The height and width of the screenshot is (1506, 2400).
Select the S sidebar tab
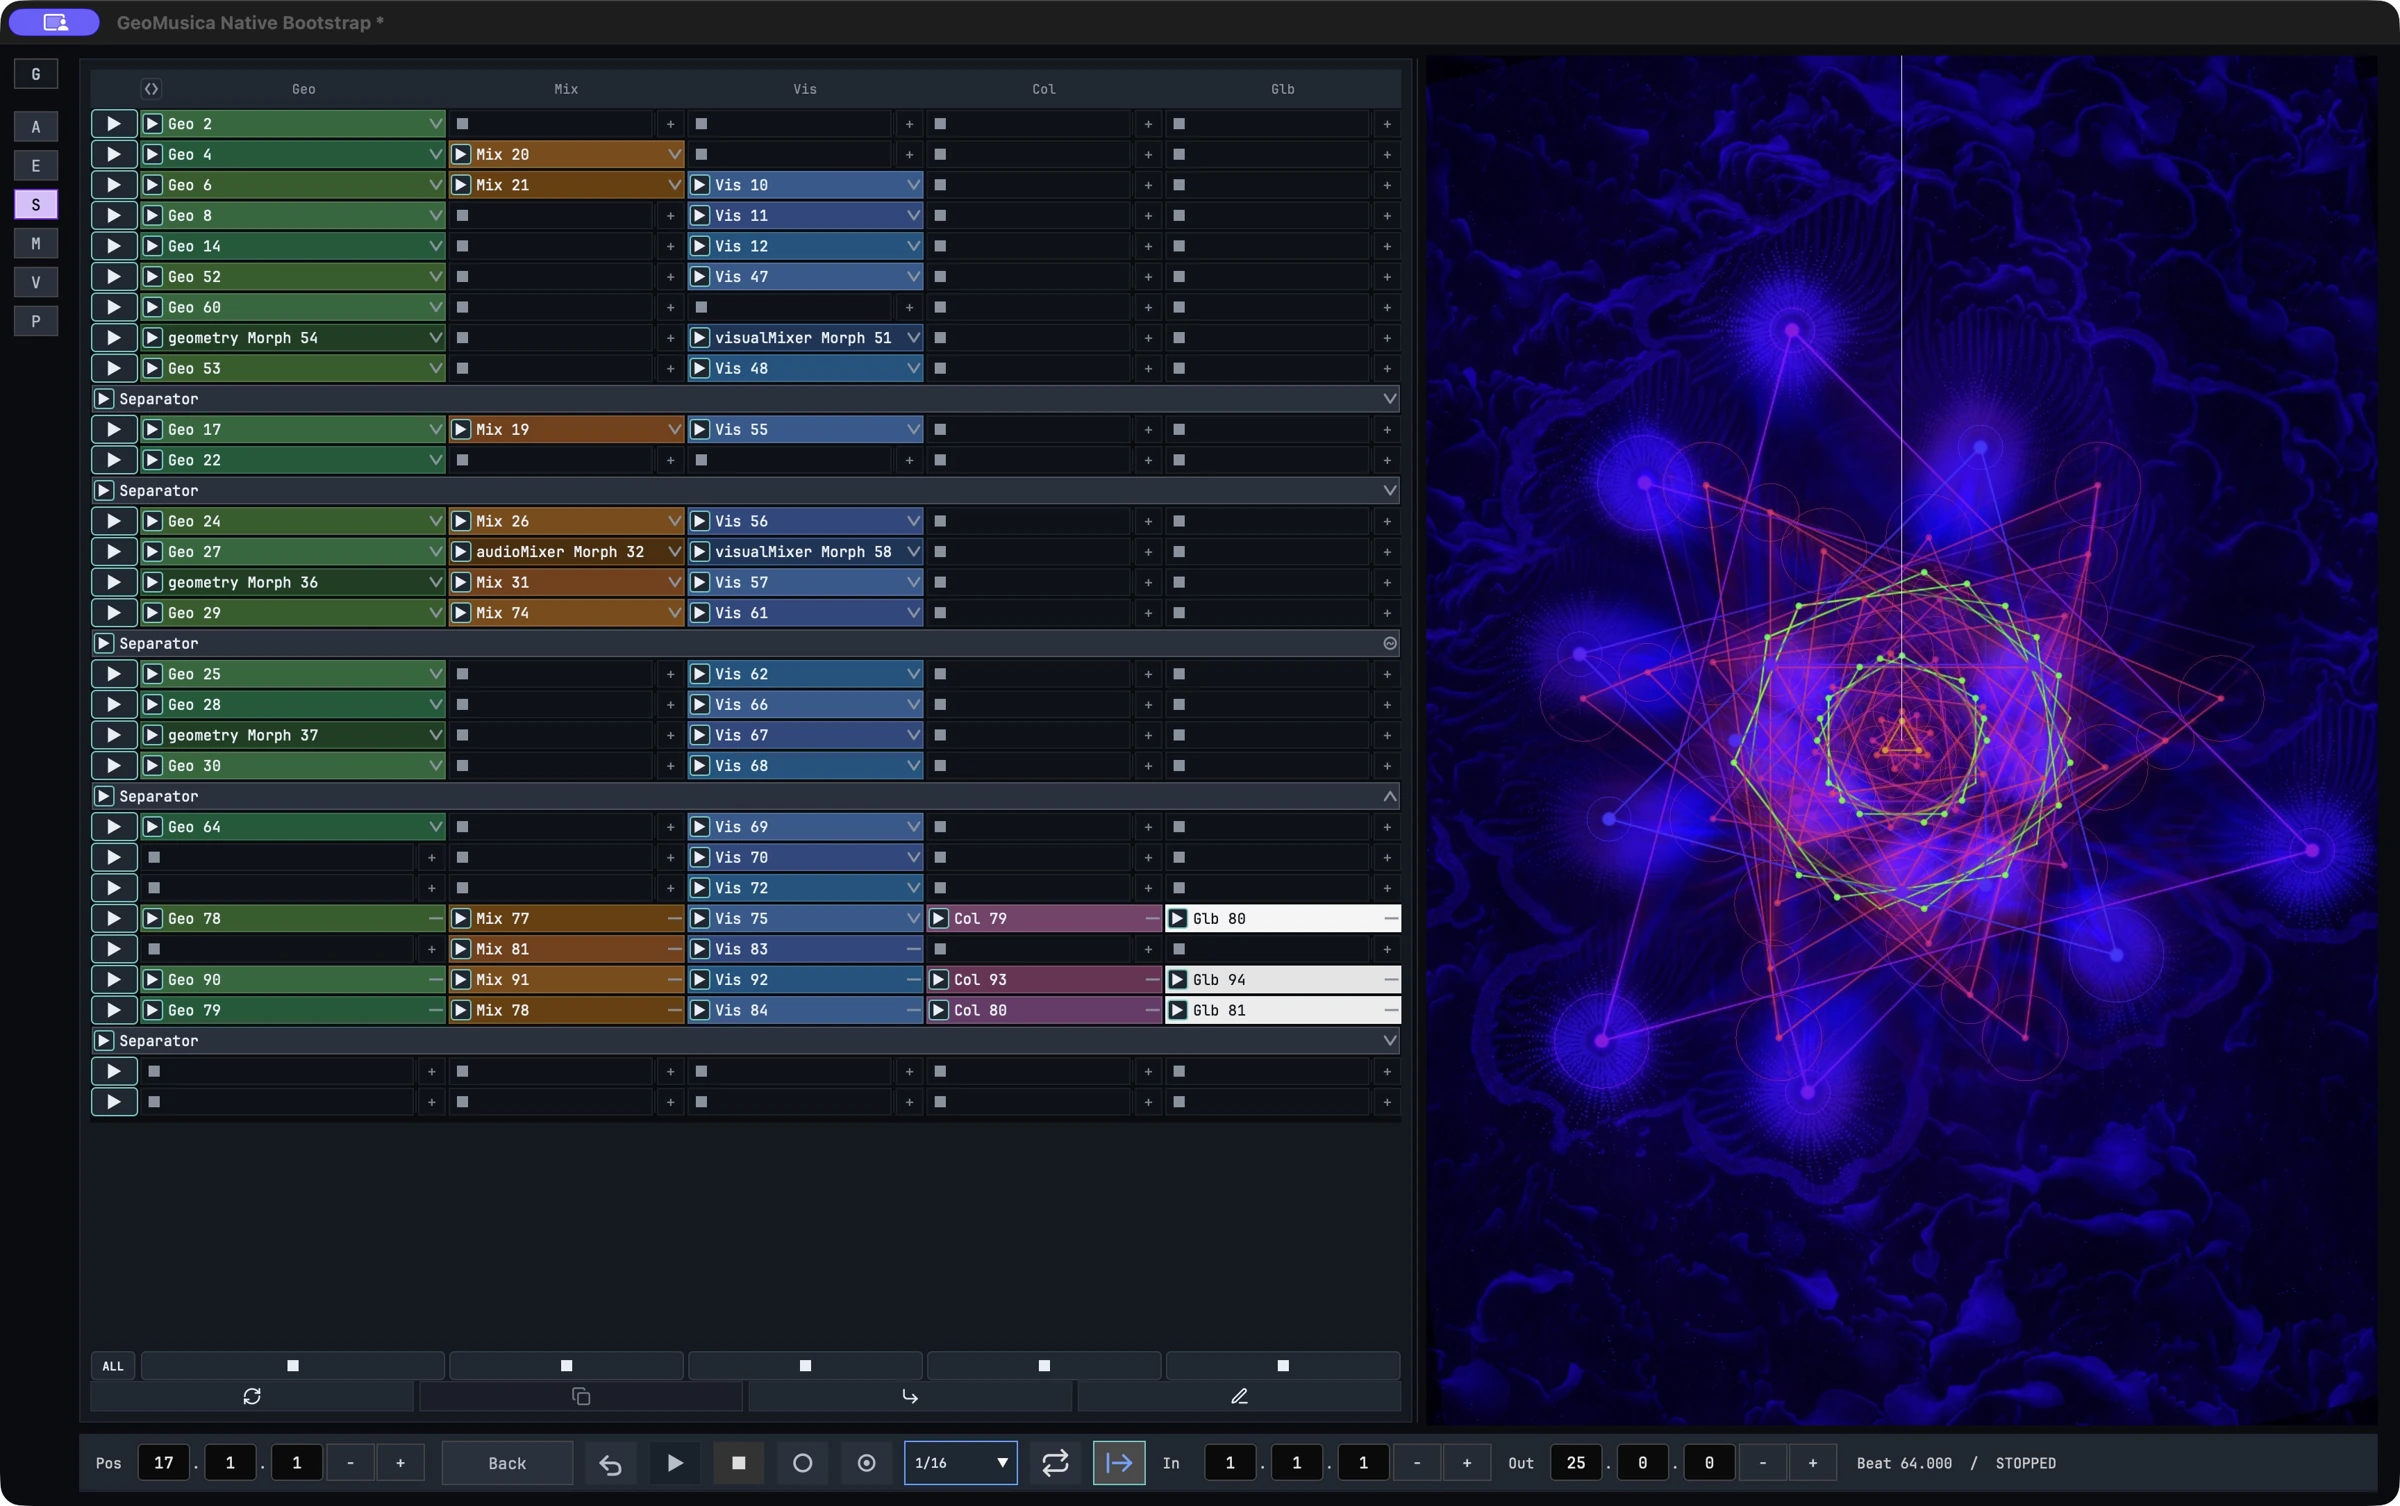coord(36,205)
